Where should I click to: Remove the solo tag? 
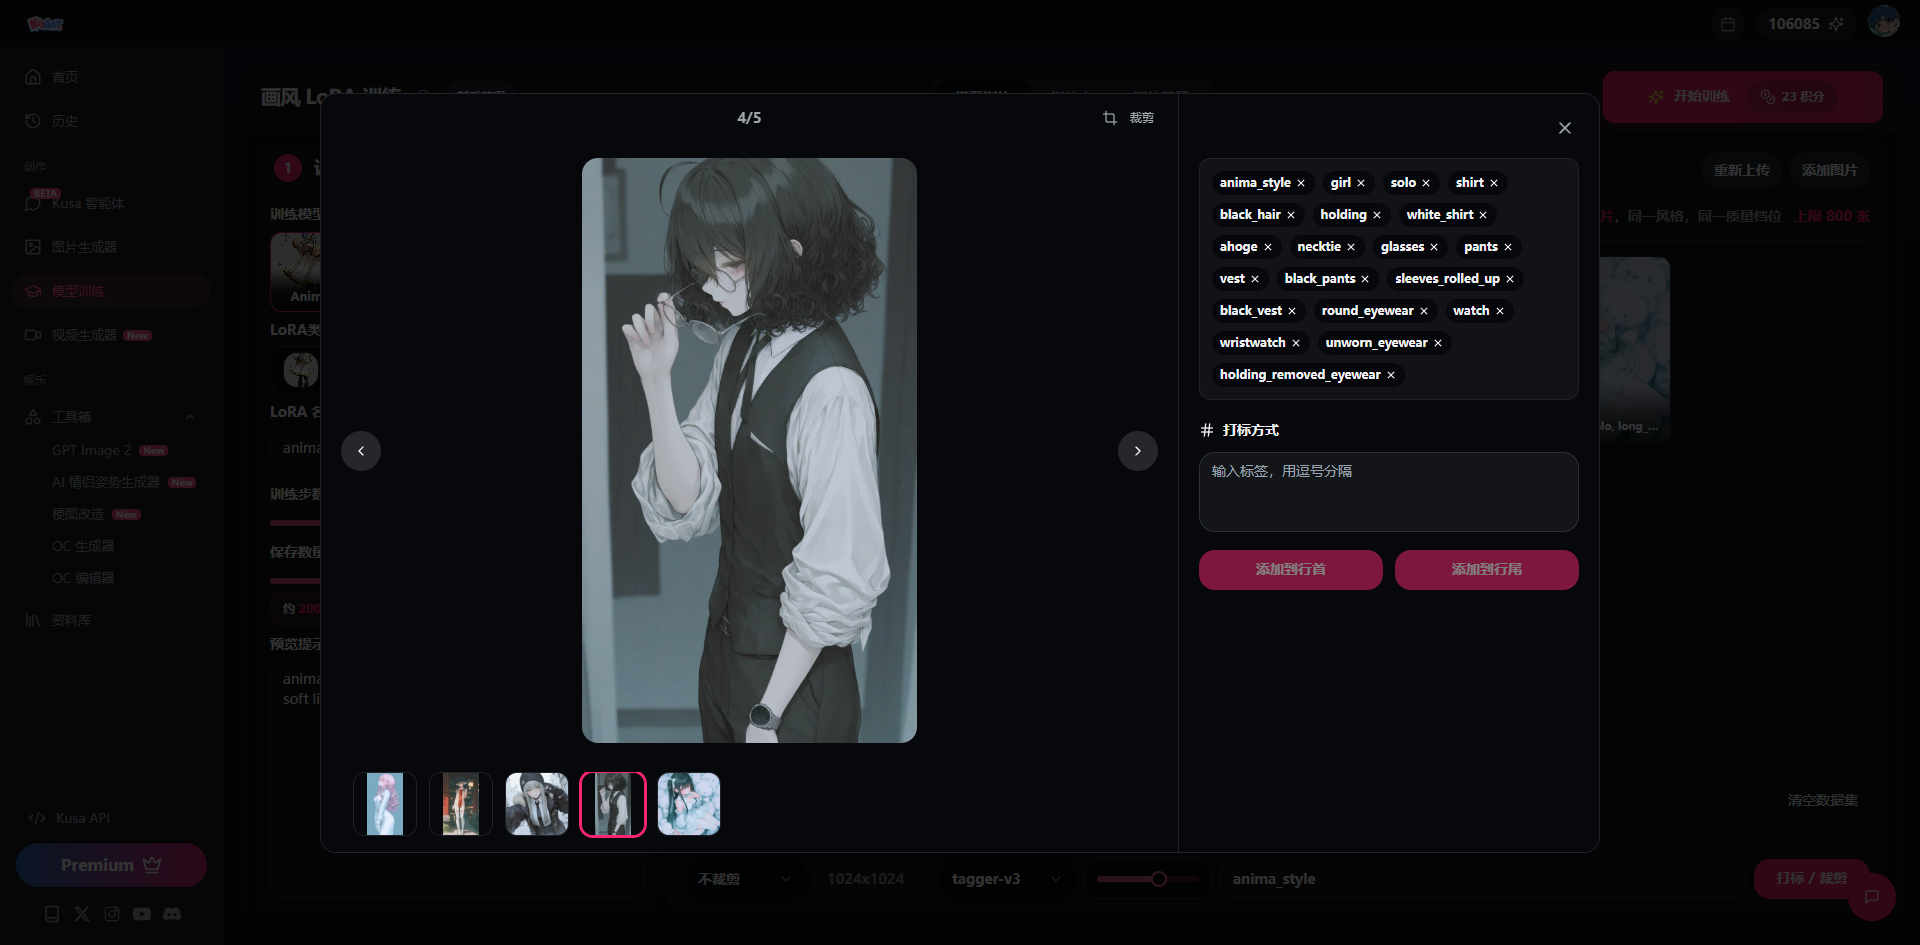tap(1426, 183)
